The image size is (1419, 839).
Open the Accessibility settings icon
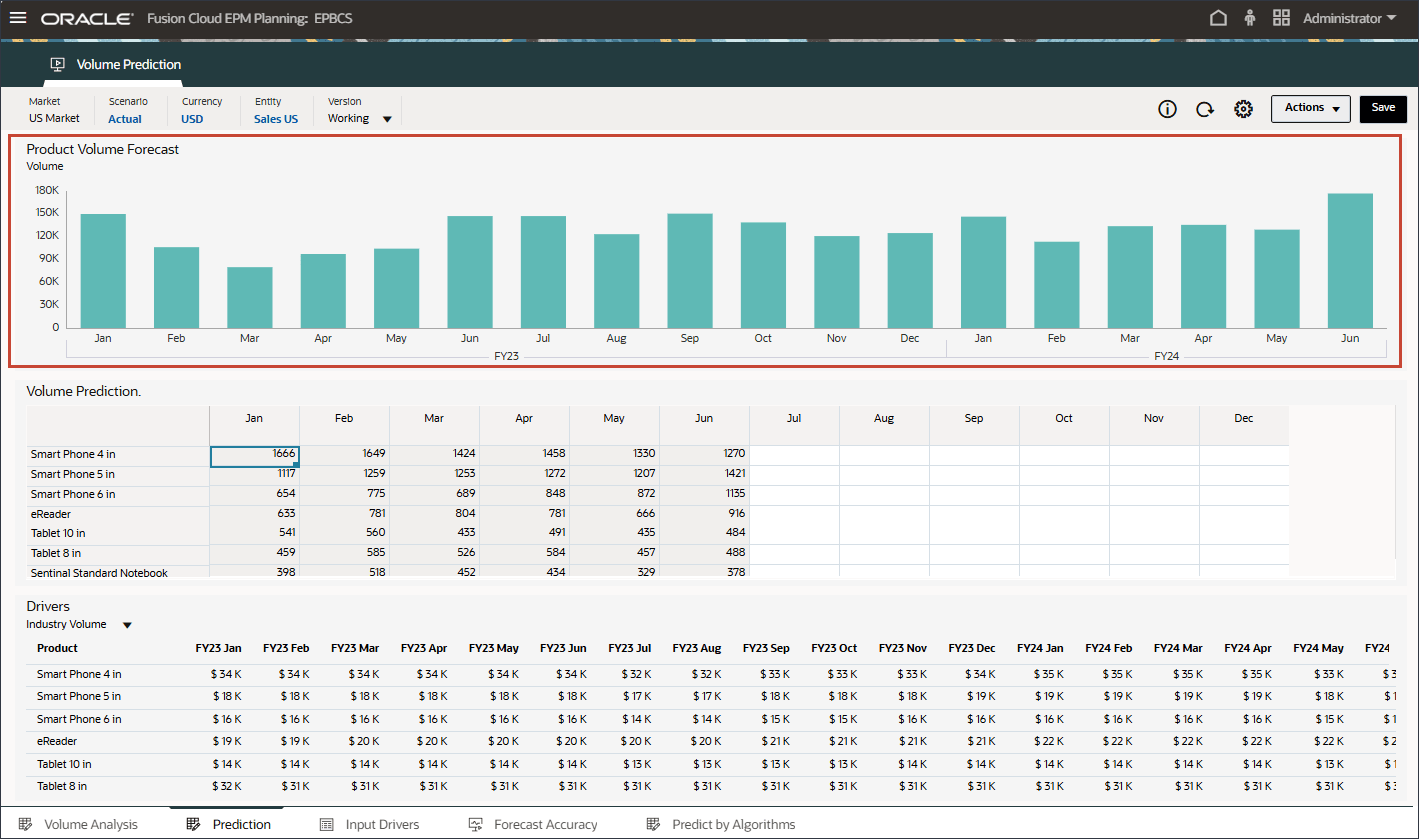1249,18
